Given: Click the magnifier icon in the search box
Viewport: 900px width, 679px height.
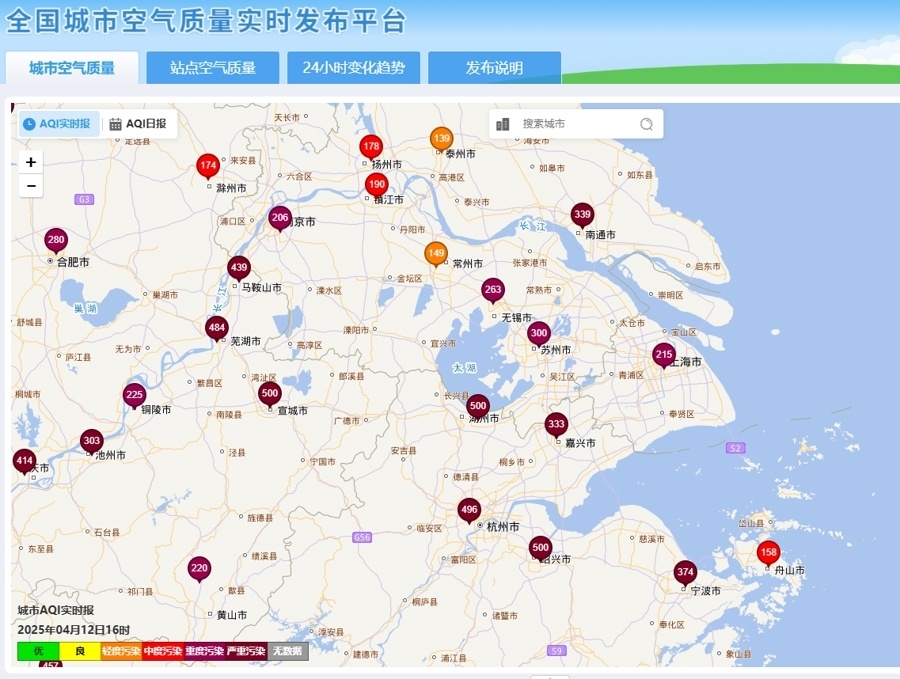Looking at the screenshot, I should coord(648,123).
